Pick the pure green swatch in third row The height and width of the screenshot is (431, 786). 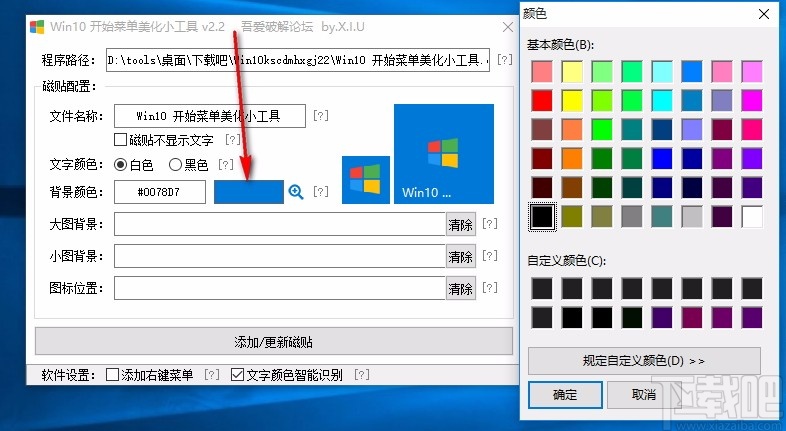602,129
